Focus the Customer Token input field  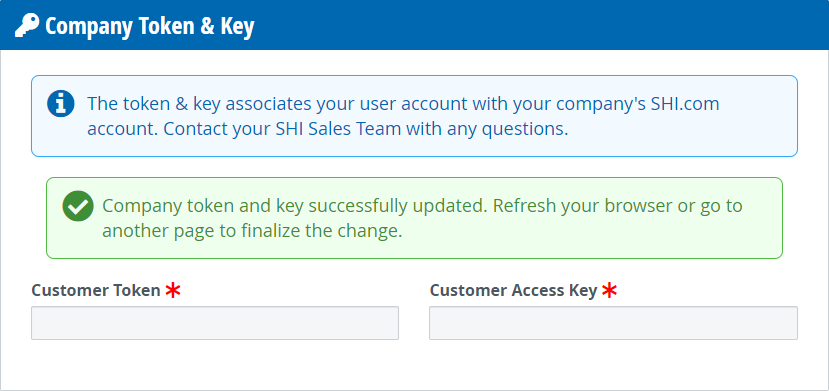click(x=215, y=323)
